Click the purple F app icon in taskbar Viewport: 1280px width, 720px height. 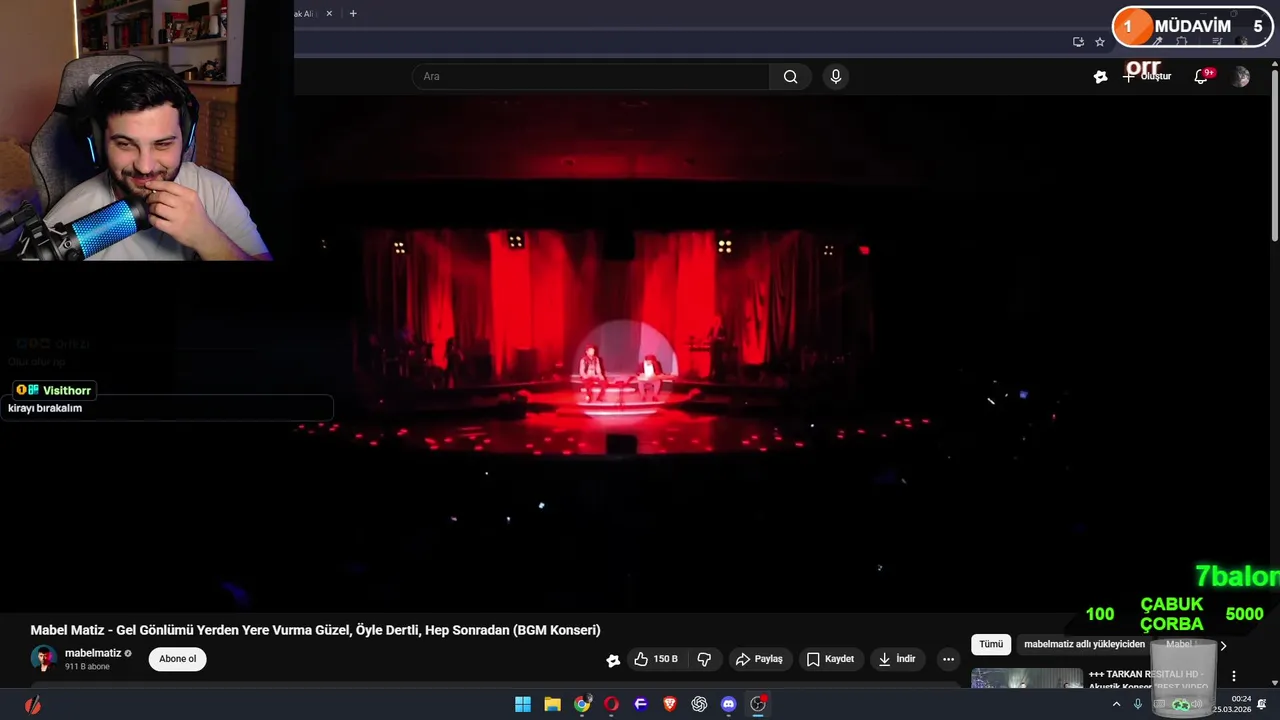(641, 704)
